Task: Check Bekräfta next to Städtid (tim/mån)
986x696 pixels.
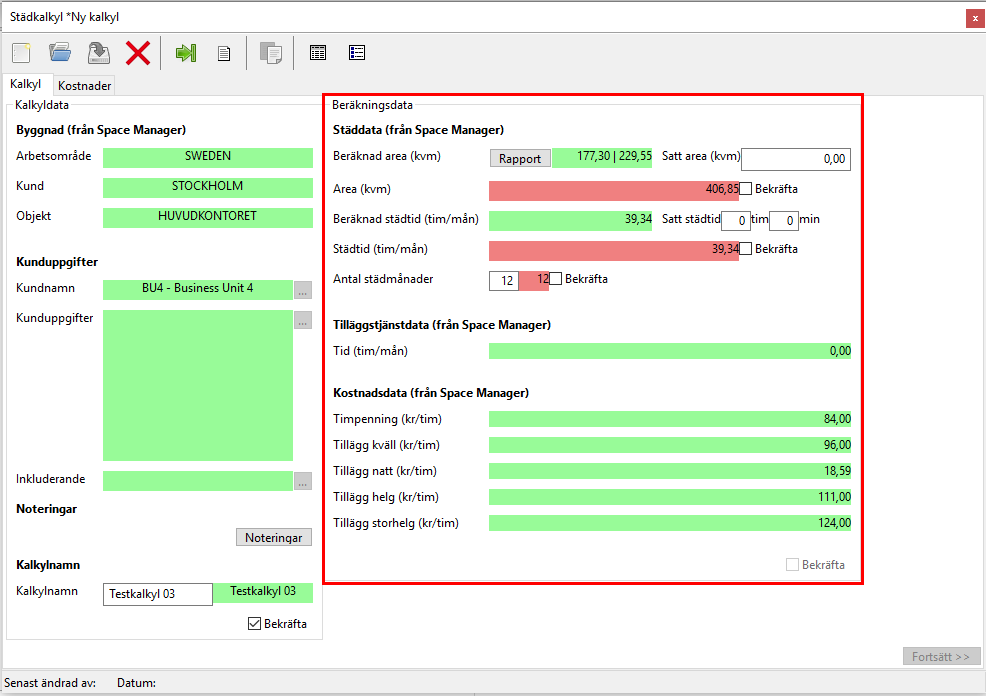Action: (746, 249)
